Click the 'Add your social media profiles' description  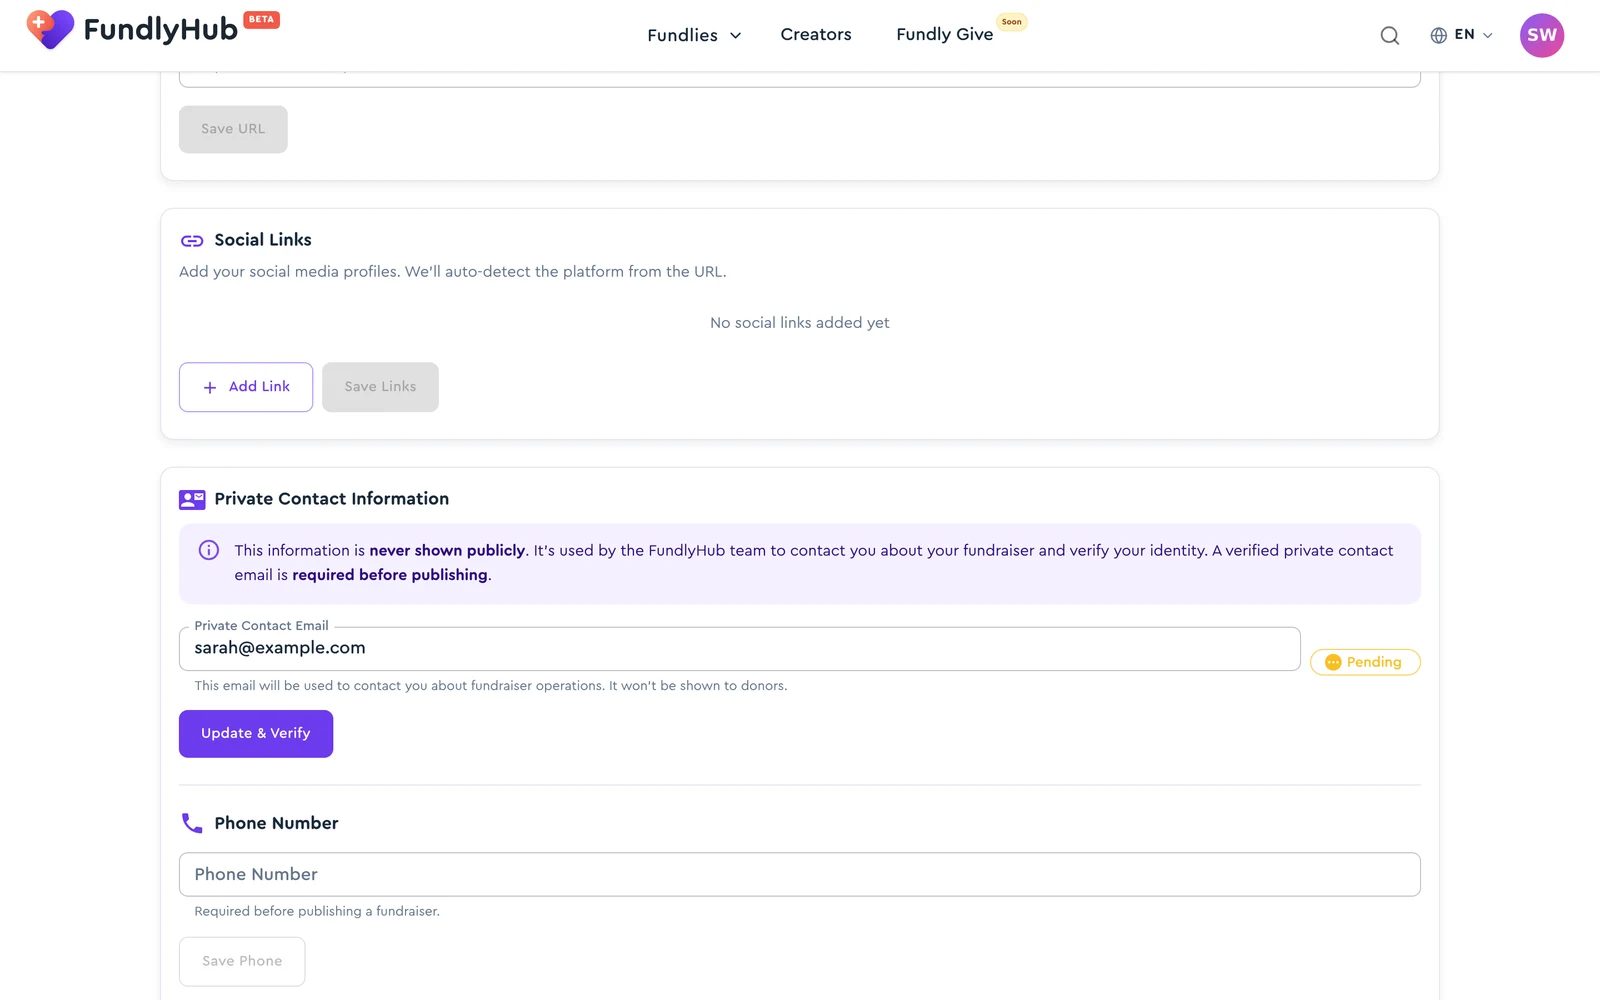453,272
